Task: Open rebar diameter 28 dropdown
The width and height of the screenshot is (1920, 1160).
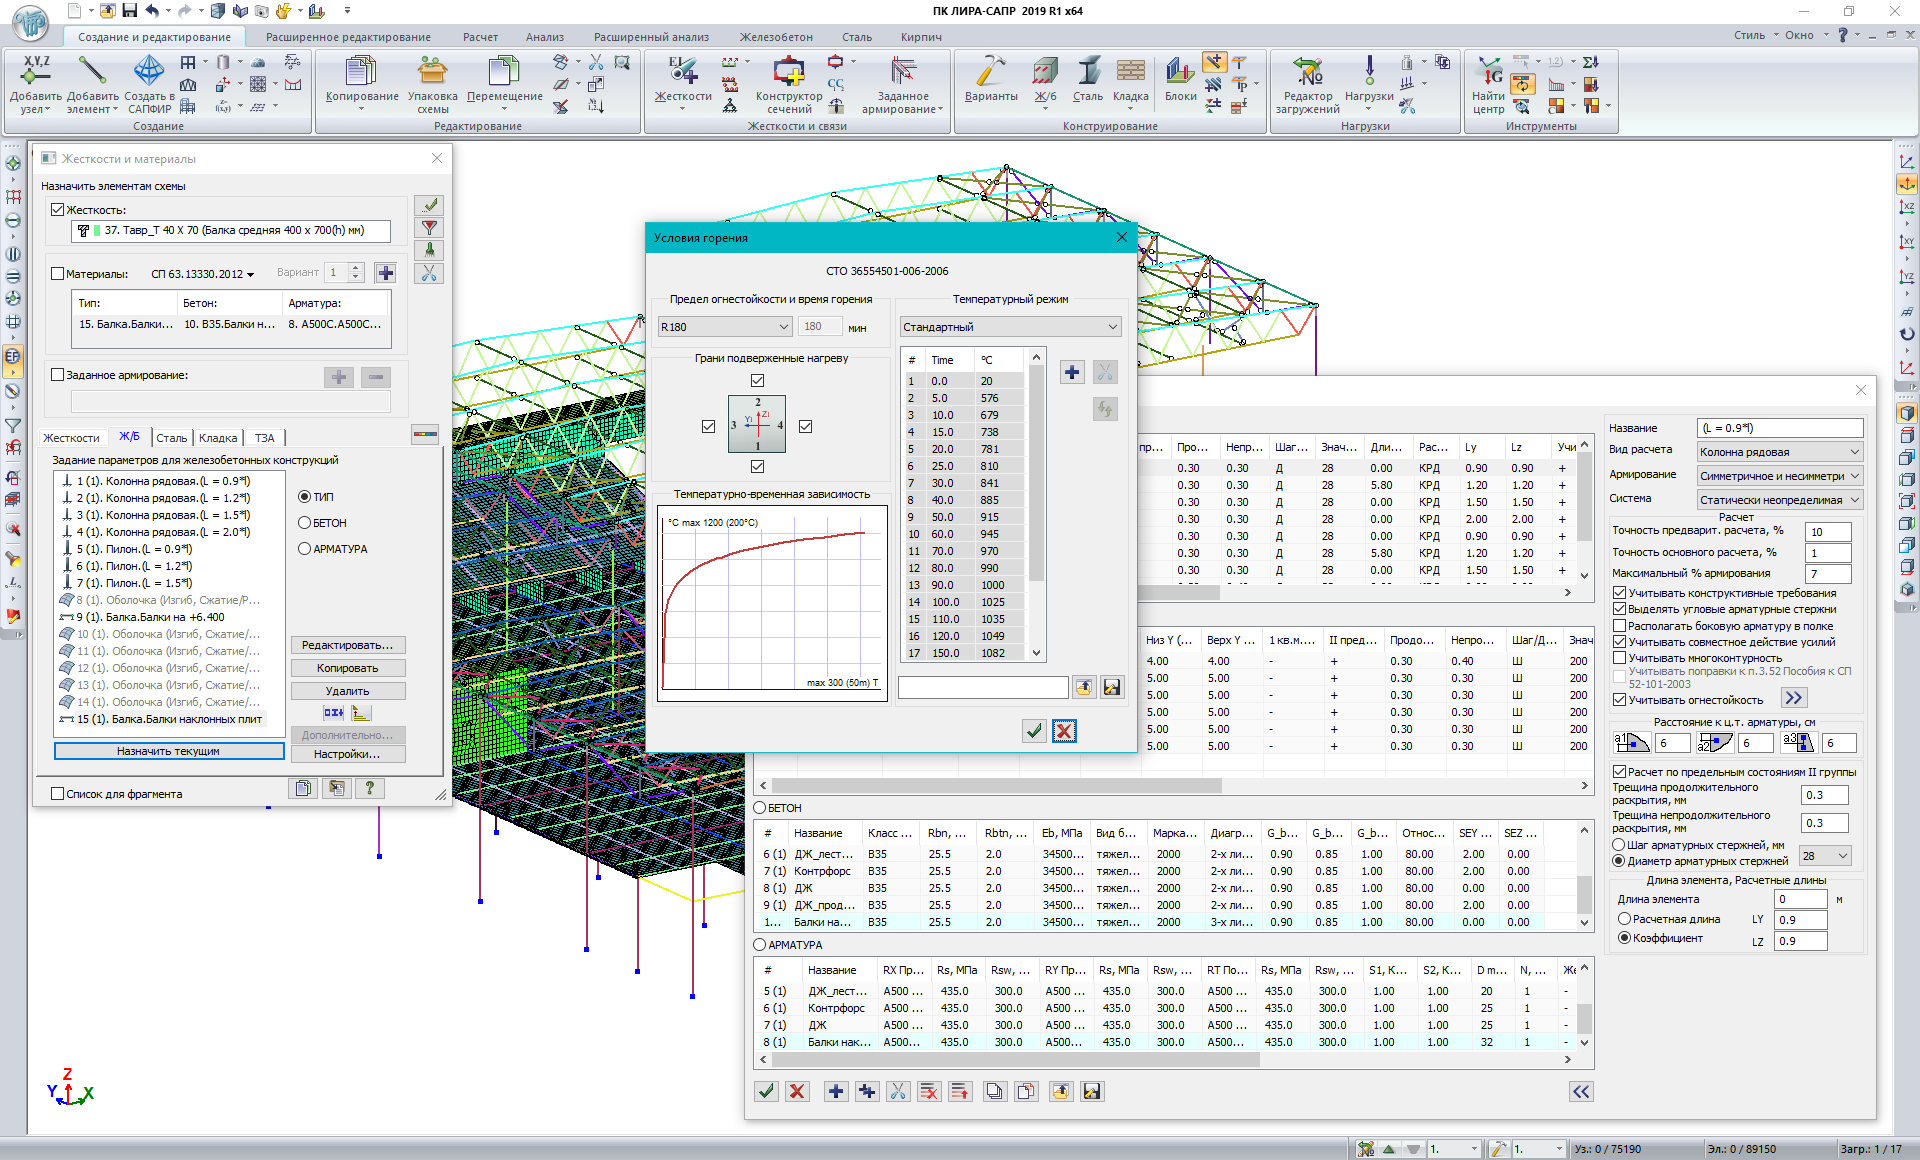Action: [1825, 856]
